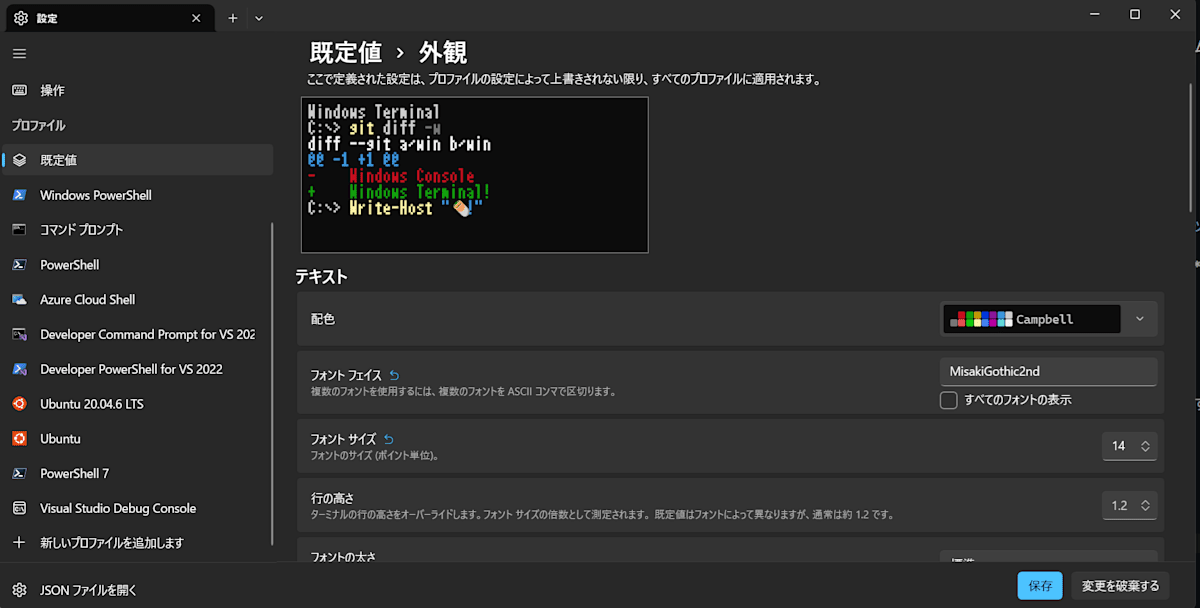Click the Developer PowerShell for VS 2022 icon
Image resolution: width=1200 pixels, height=608 pixels.
(19, 369)
